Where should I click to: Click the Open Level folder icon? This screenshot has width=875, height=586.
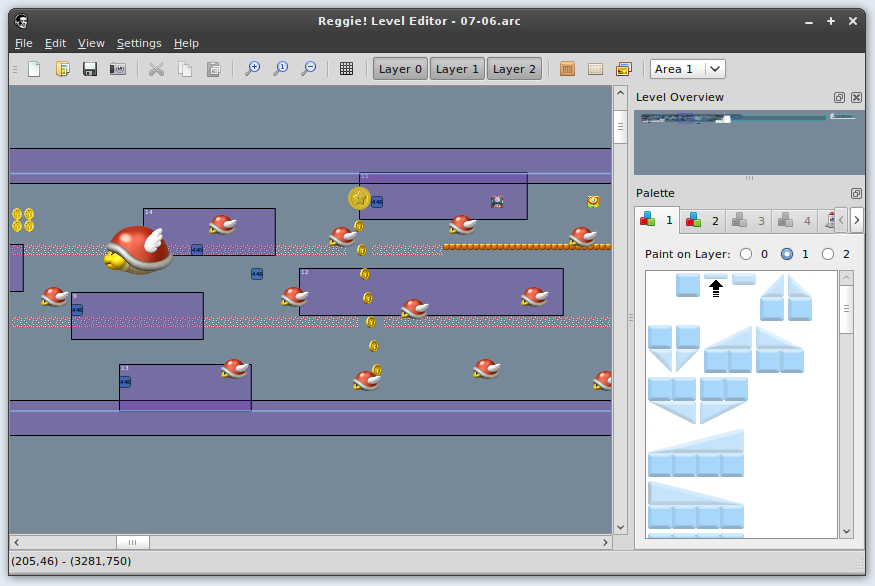(62, 69)
